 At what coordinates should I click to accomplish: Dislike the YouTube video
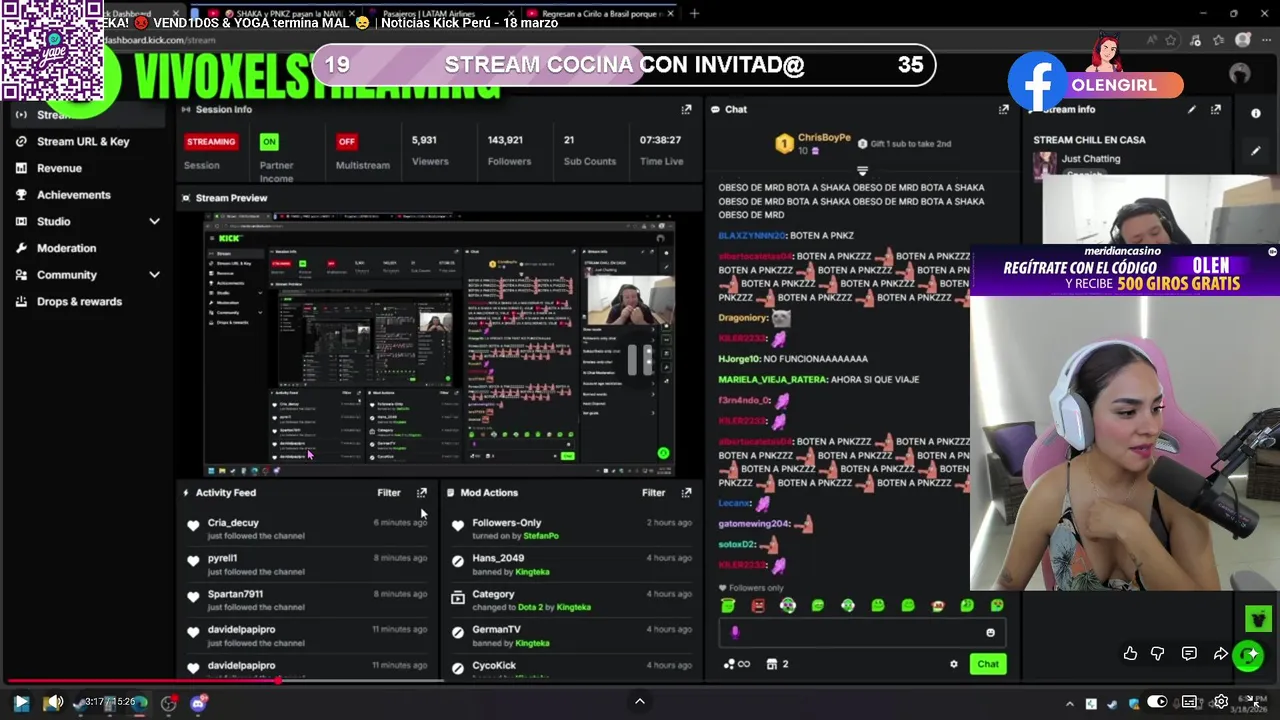point(1157,653)
